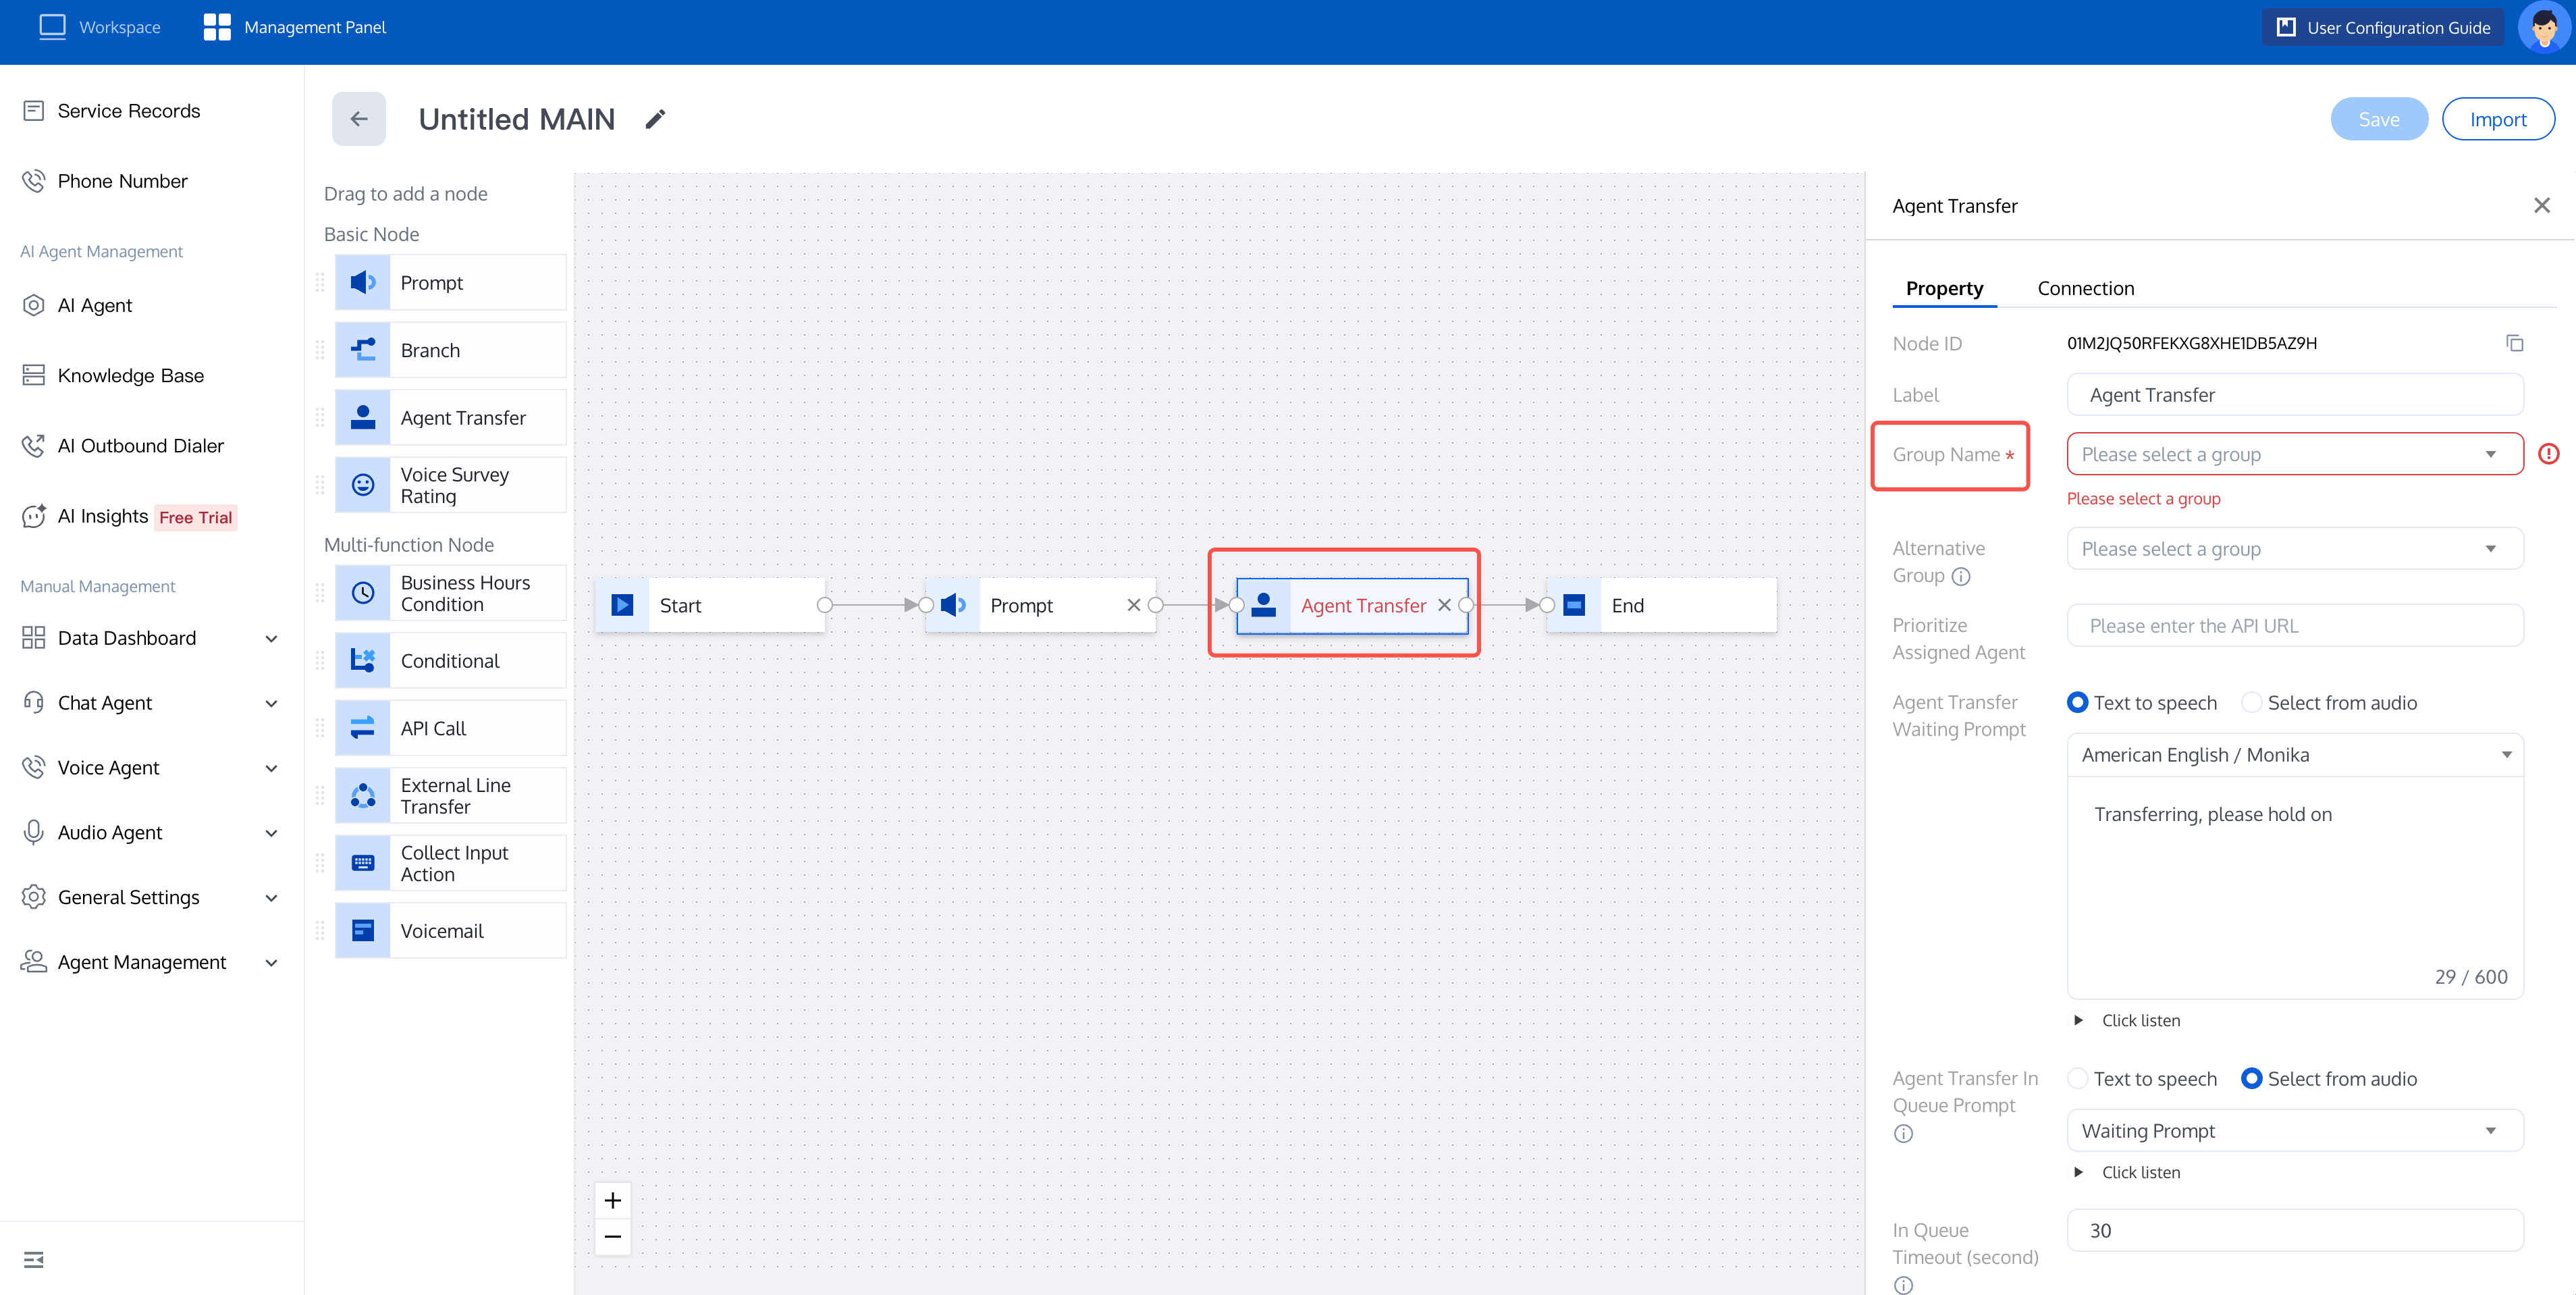Click the back arrow button
Screen dimensions: 2576x1295
[x=359, y=119]
